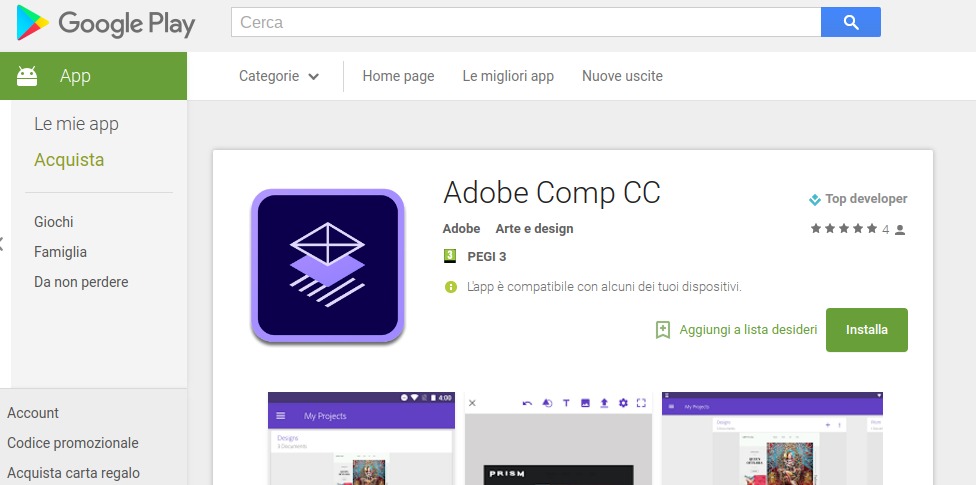
Task: Open Acquista carta regalo link
Action: (73, 473)
